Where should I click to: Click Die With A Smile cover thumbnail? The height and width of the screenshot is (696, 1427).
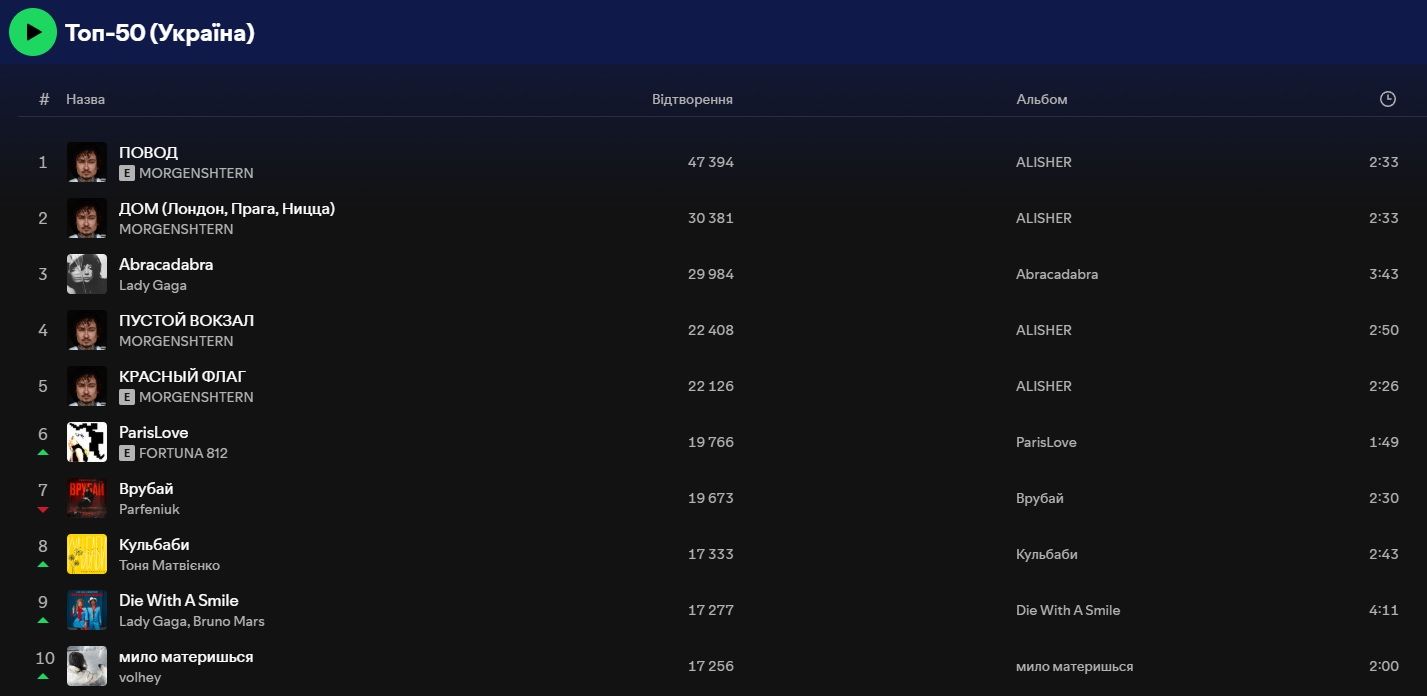click(87, 610)
